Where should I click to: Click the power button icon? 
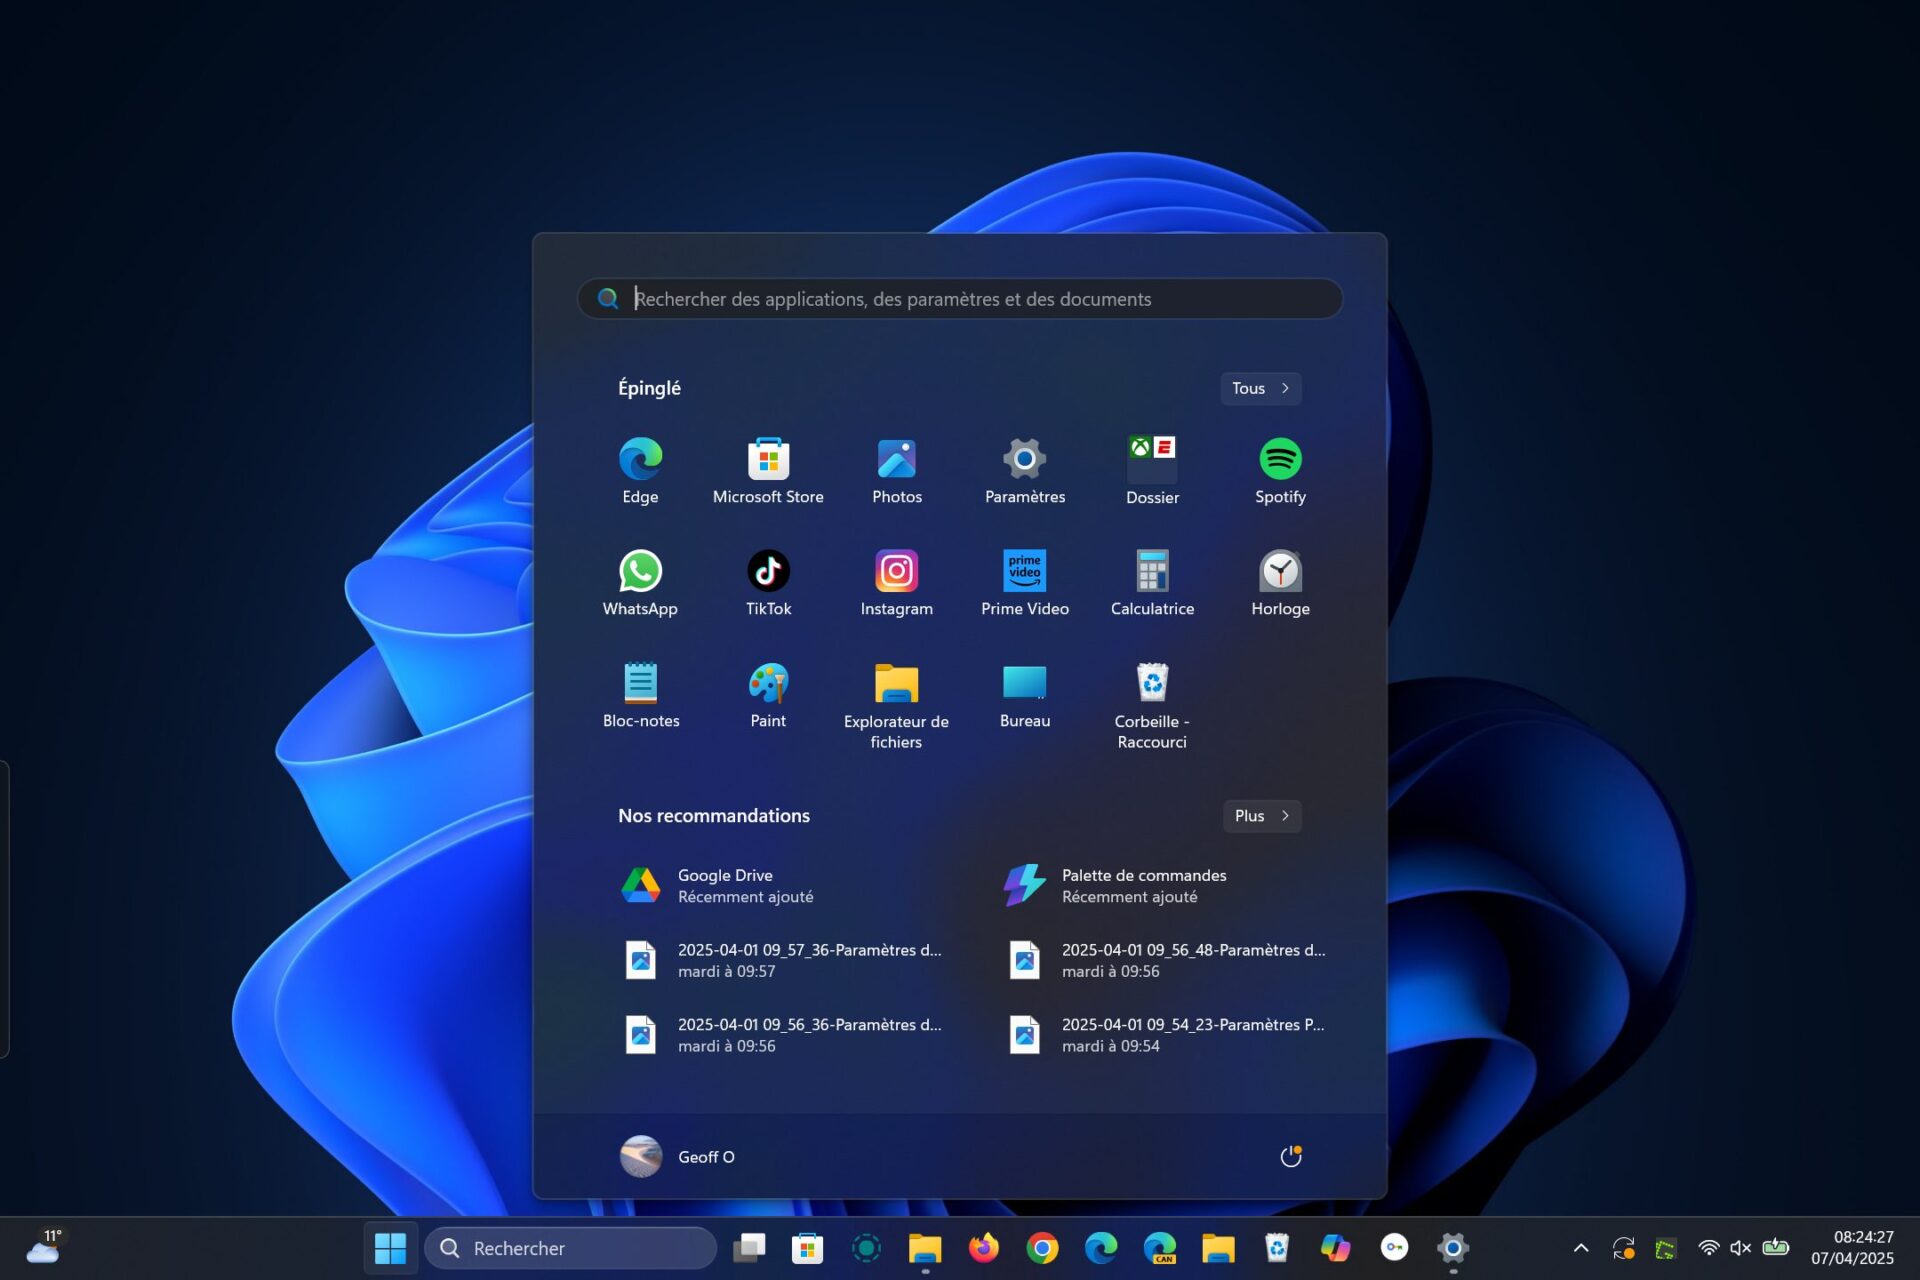(x=1290, y=1157)
